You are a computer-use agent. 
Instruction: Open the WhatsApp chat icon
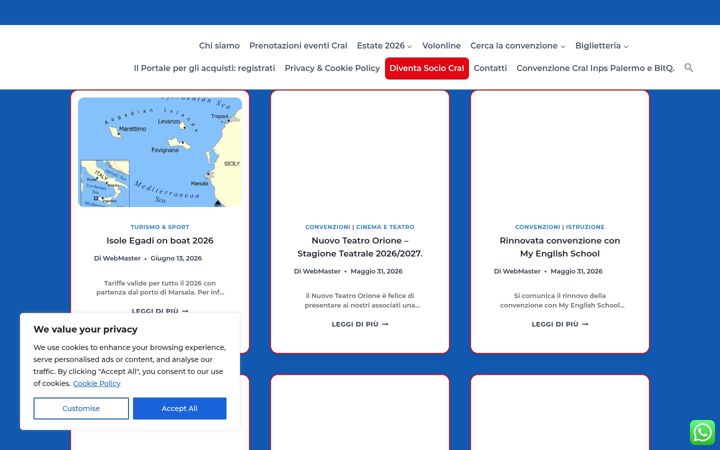703,432
